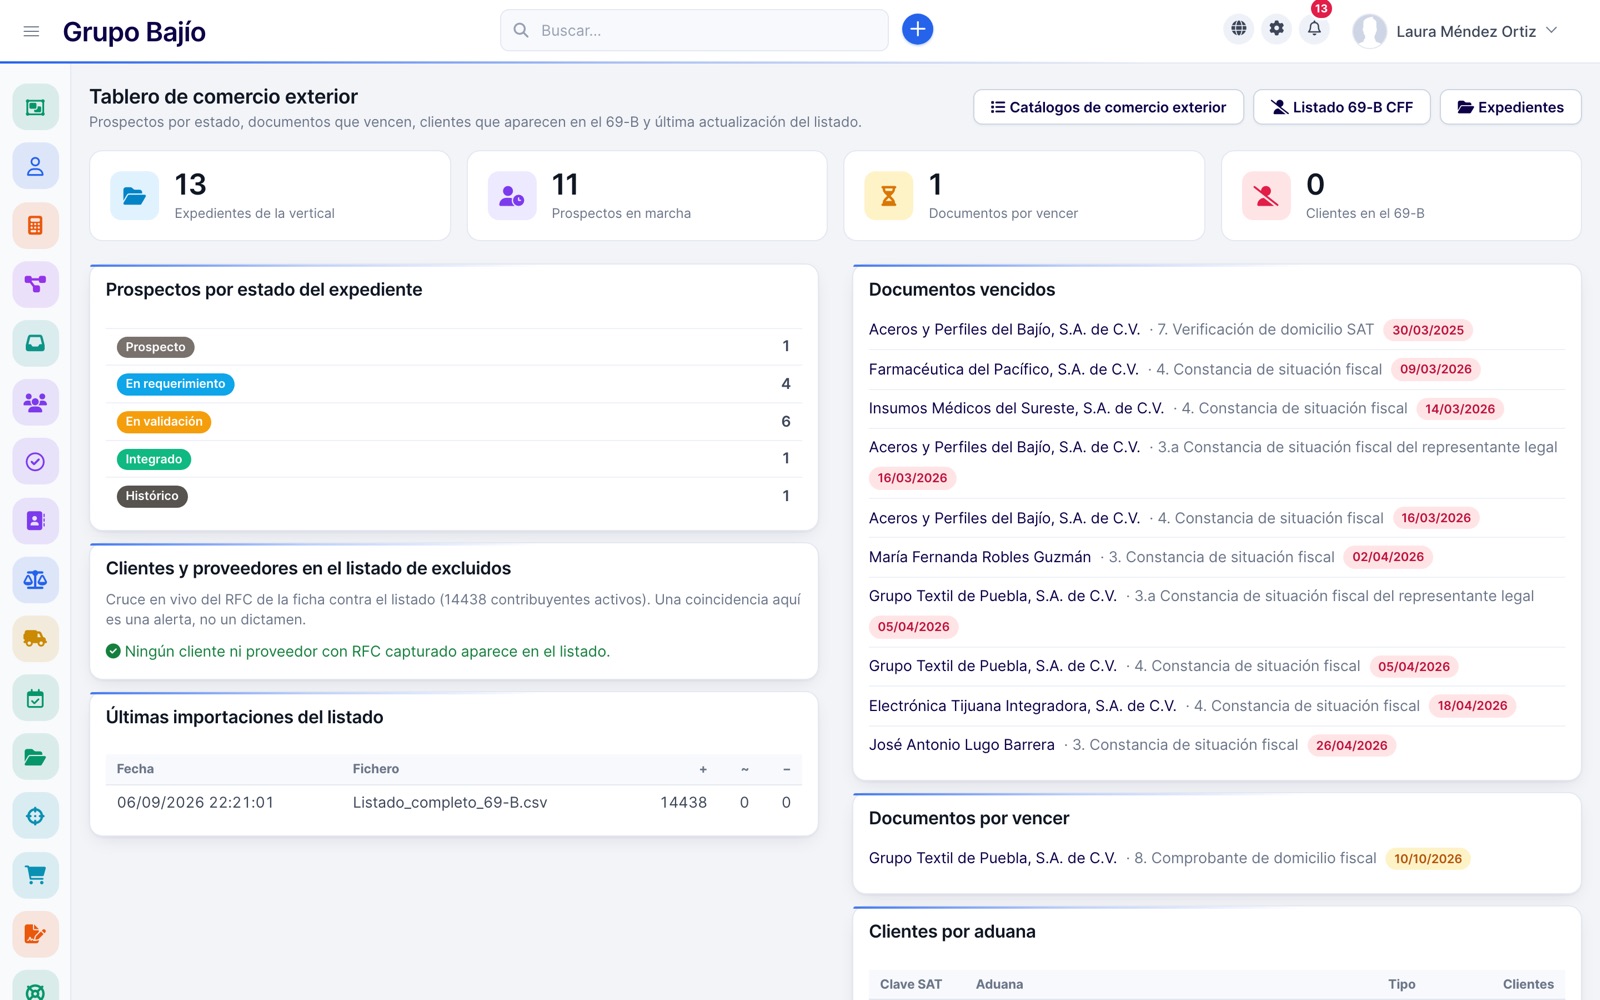Open José Antonio Lugo Barrera entry
This screenshot has height=1000, width=1600.
click(1216, 745)
